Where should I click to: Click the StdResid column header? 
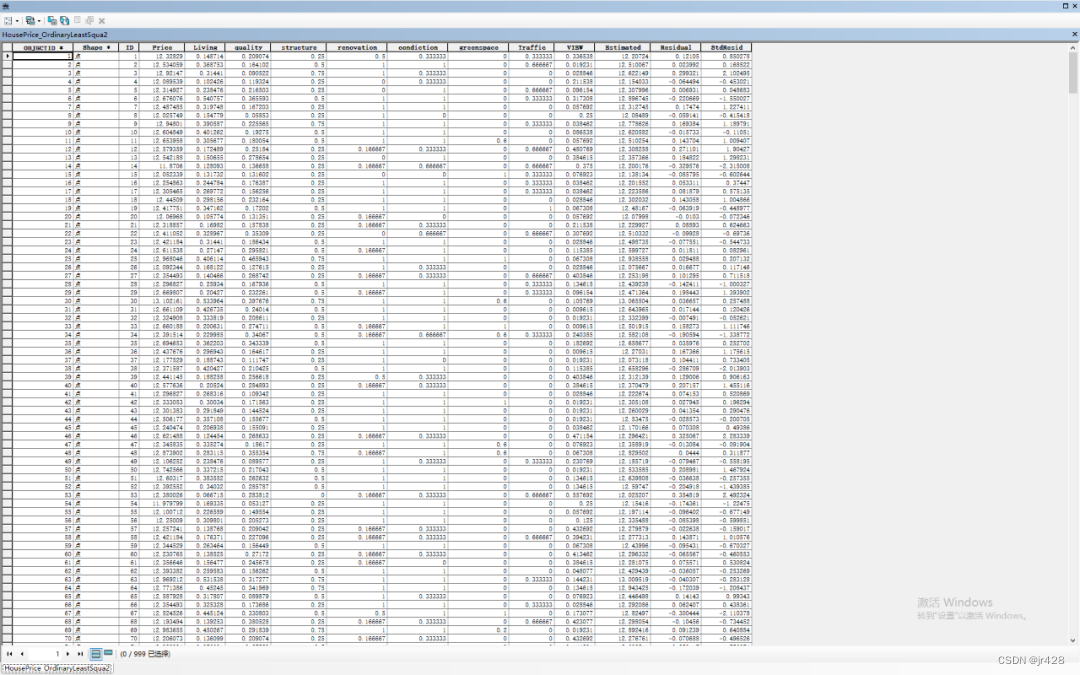[726, 48]
